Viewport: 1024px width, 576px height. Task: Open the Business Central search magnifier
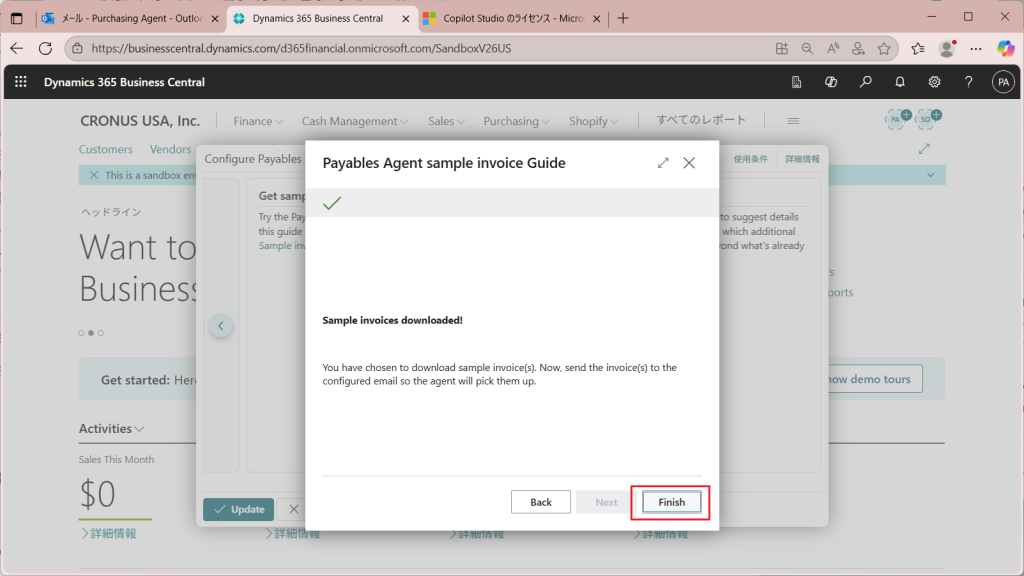tap(865, 82)
